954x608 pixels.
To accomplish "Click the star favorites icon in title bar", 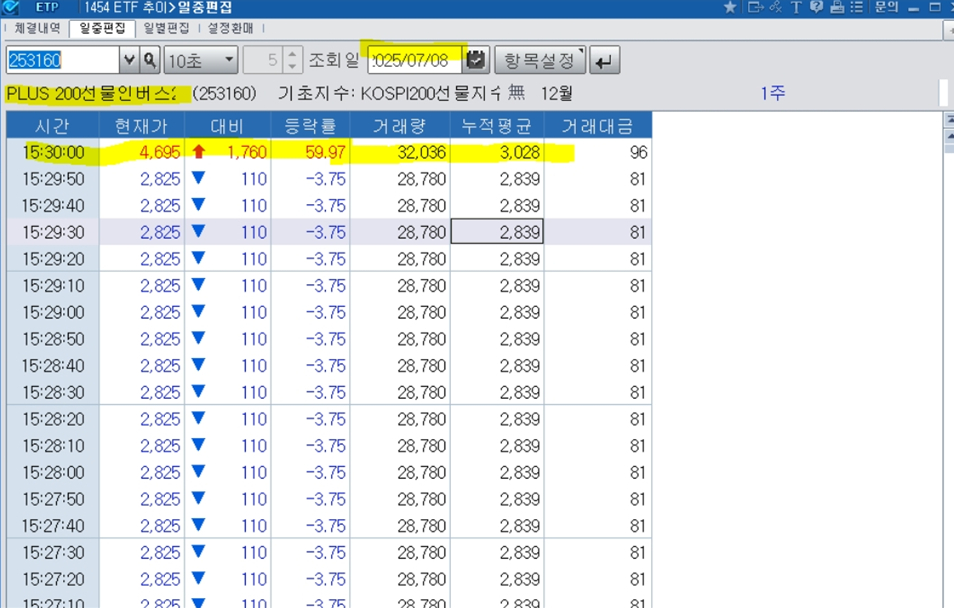I will [x=730, y=7].
